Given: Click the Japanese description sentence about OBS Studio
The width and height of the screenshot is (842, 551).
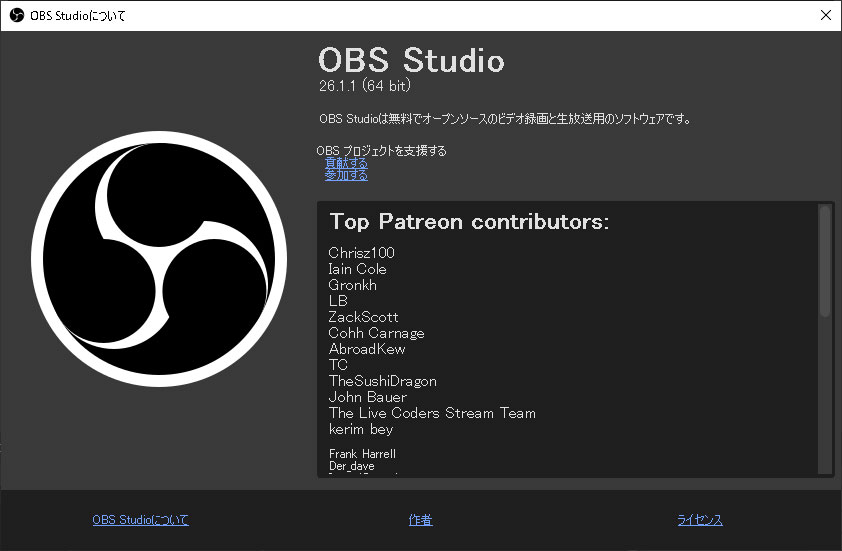Looking at the screenshot, I should tap(505, 119).
